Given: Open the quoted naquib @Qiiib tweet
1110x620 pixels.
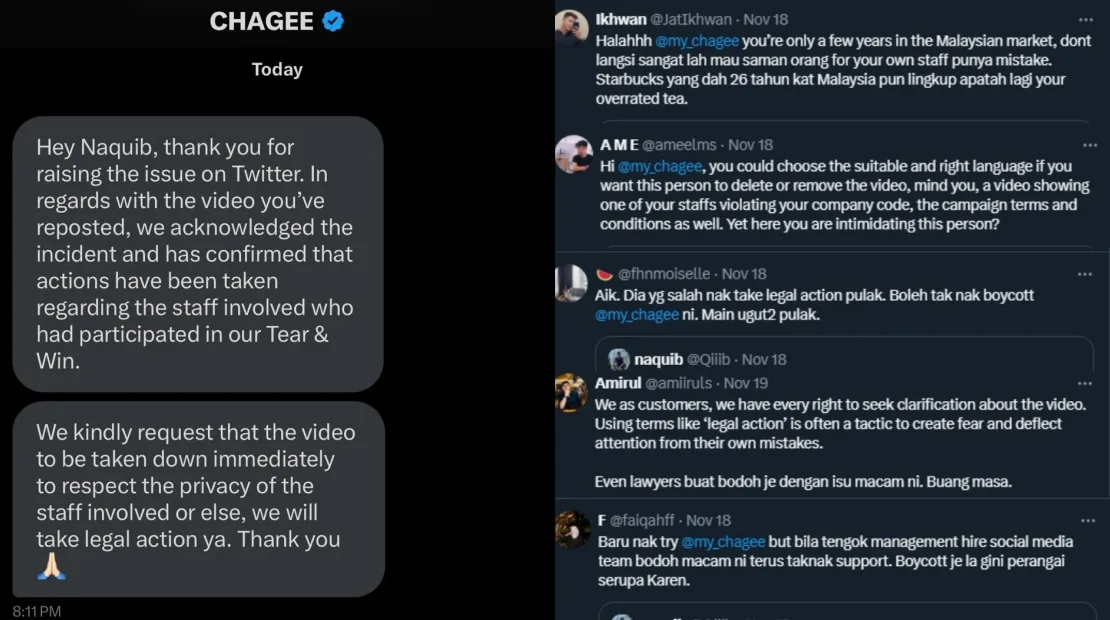Looking at the screenshot, I should click(x=843, y=357).
